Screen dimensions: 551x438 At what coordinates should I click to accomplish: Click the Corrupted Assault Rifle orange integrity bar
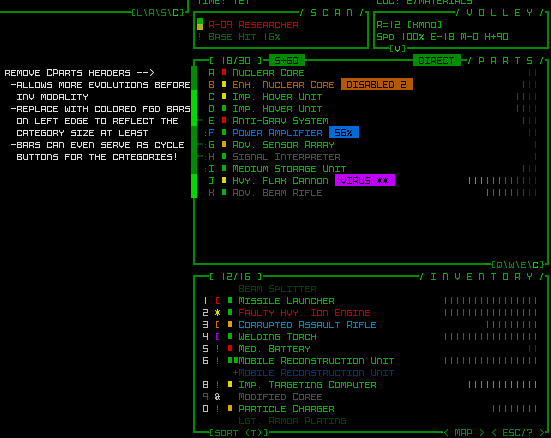pyautogui.click(x=512, y=325)
